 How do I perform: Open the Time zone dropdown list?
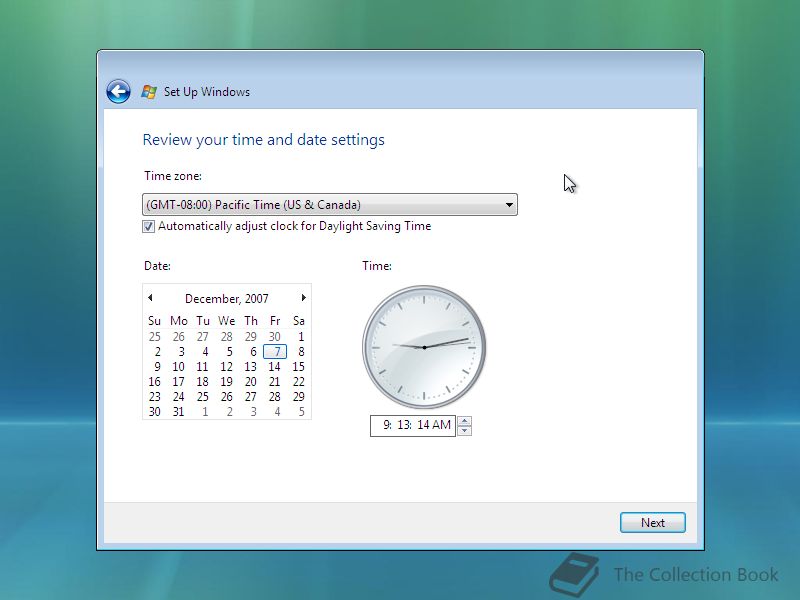pyautogui.click(x=330, y=205)
